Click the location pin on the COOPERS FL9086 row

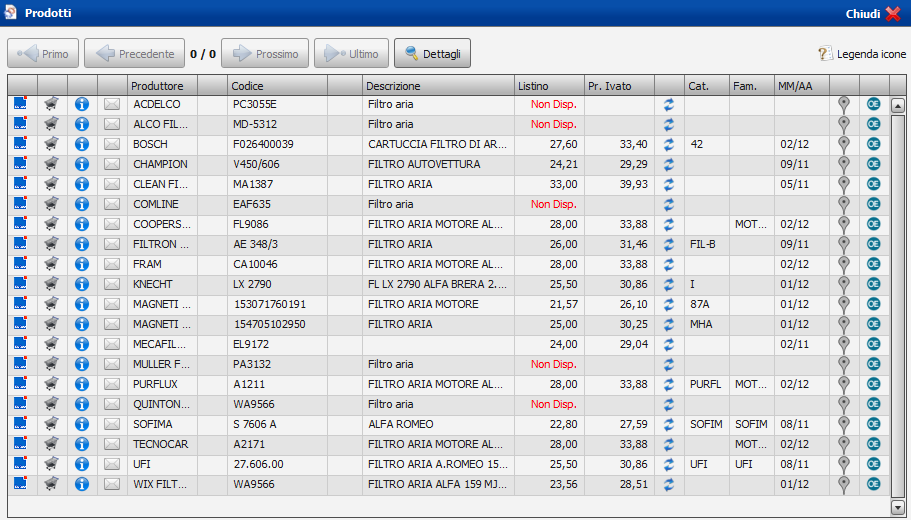[844, 225]
